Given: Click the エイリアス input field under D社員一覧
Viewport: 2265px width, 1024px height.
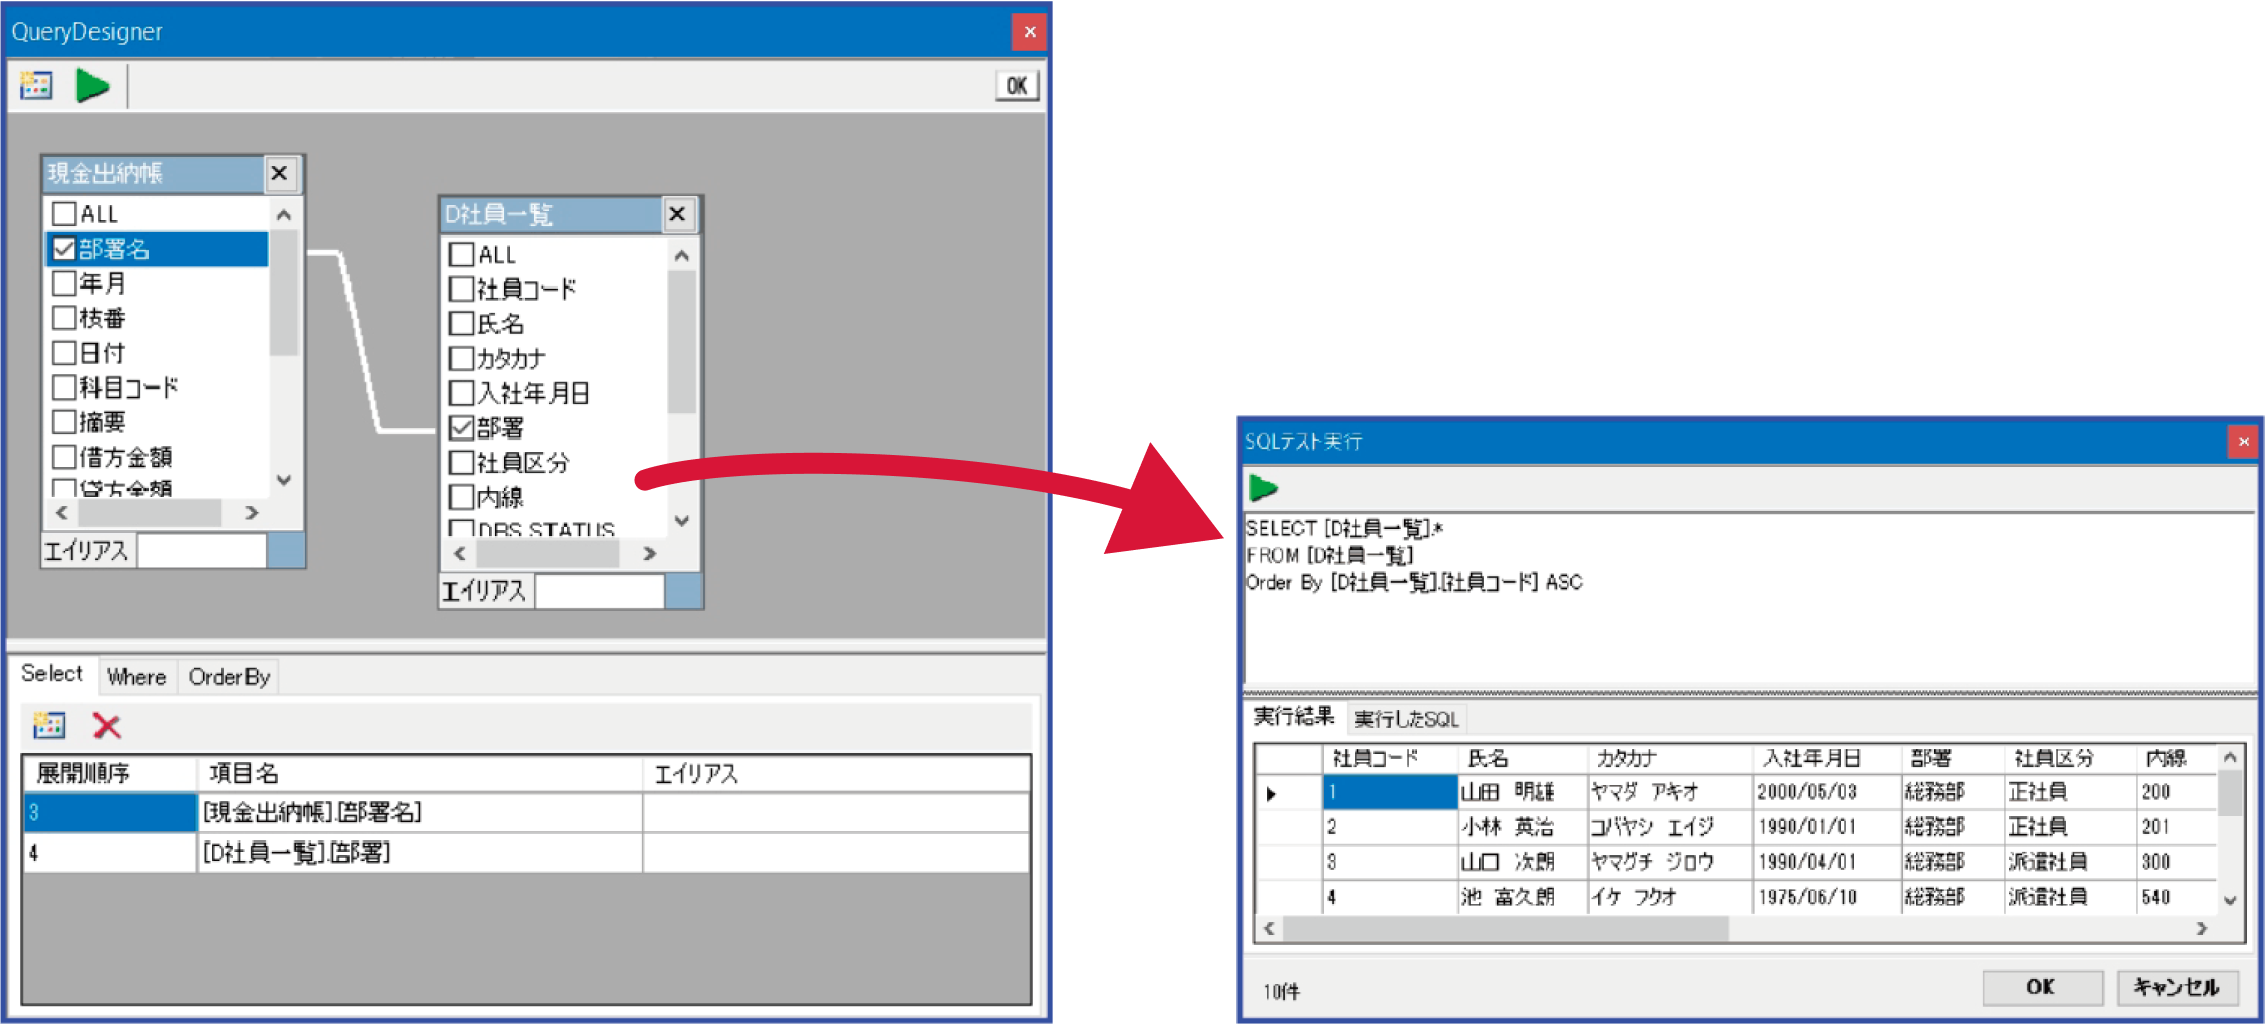Looking at the screenshot, I should 599,591.
